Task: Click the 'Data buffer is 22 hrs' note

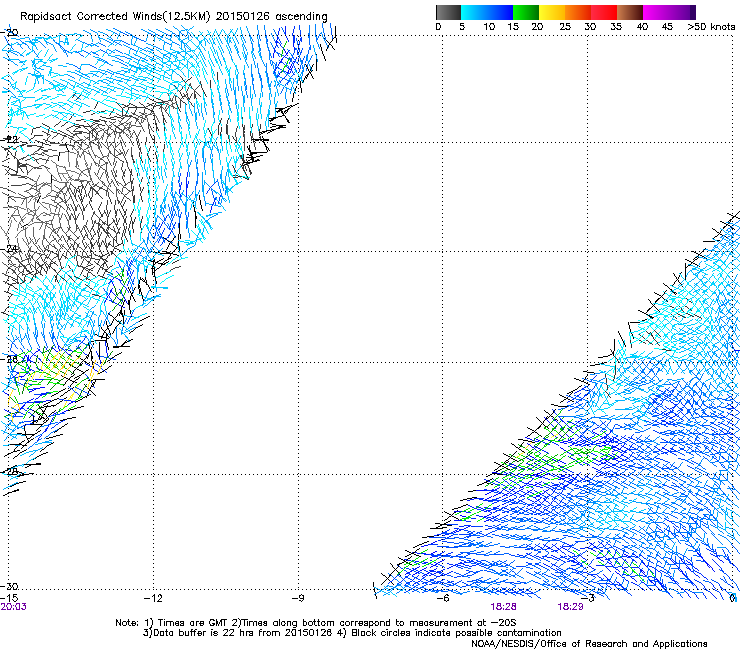Action: (203, 633)
